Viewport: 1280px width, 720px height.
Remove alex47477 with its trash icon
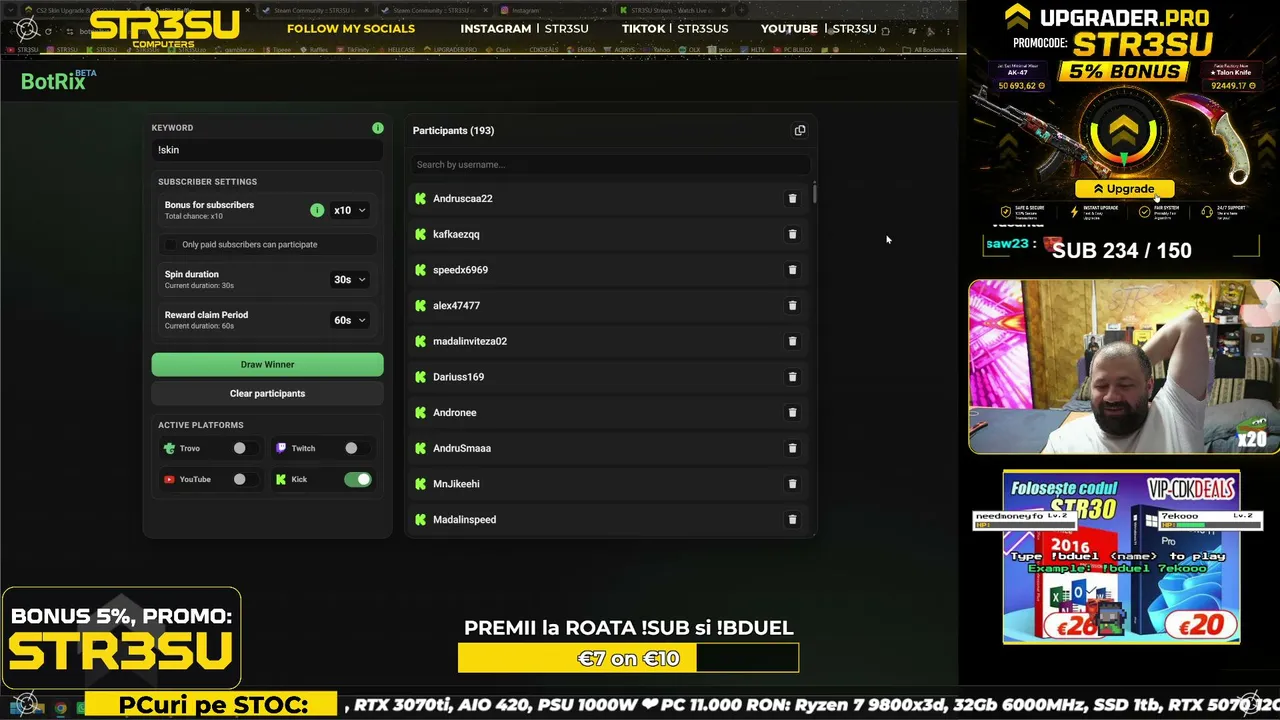click(x=792, y=305)
